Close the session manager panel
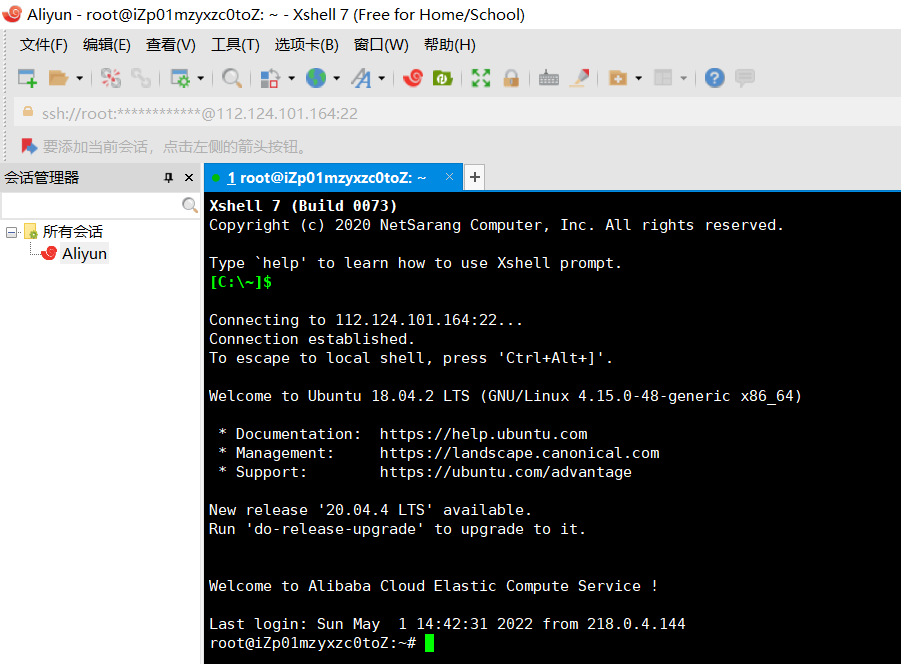The image size is (901, 664). click(188, 178)
